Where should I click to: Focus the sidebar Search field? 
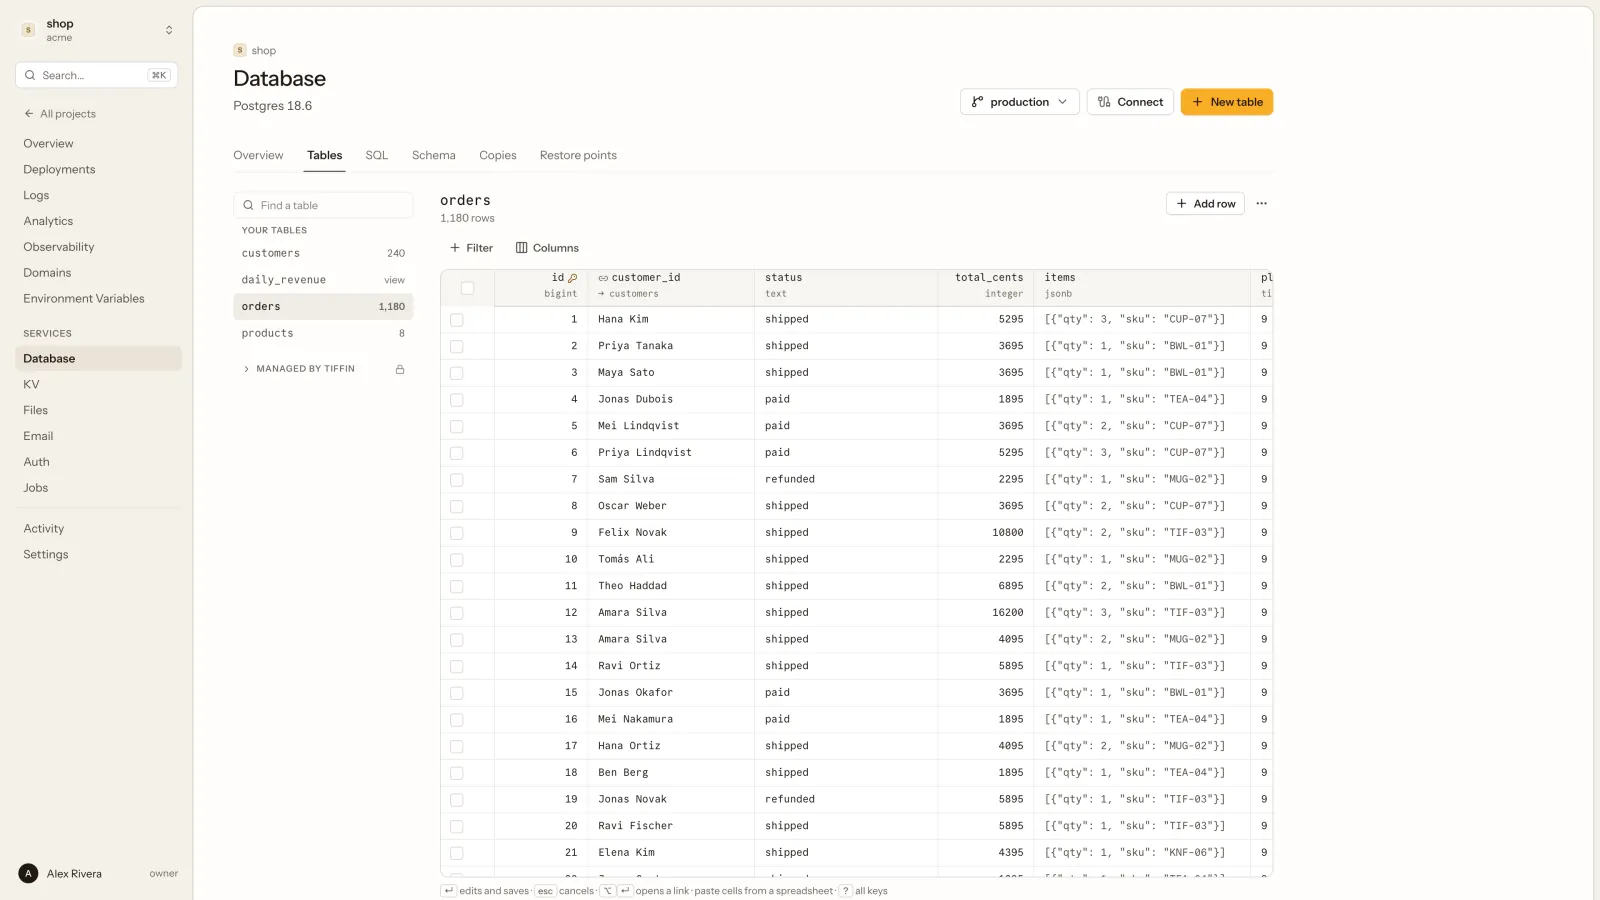click(x=97, y=75)
